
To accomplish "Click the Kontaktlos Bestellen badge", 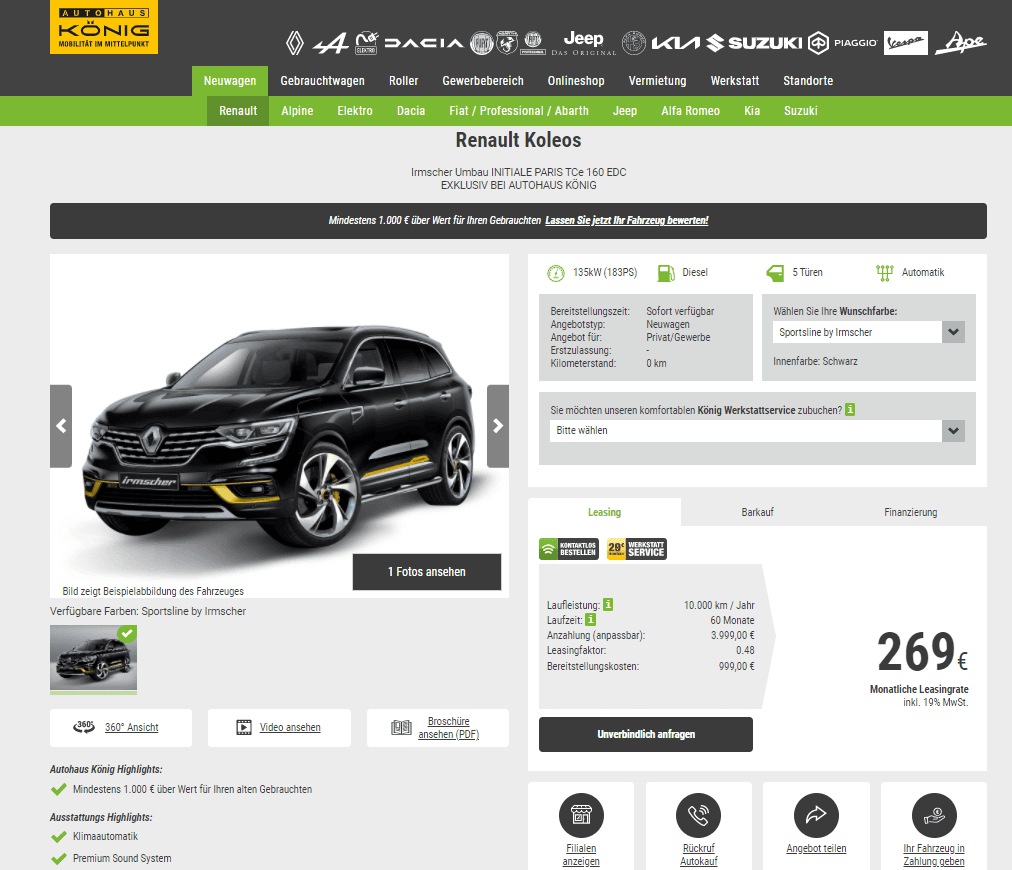I will tap(569, 549).
